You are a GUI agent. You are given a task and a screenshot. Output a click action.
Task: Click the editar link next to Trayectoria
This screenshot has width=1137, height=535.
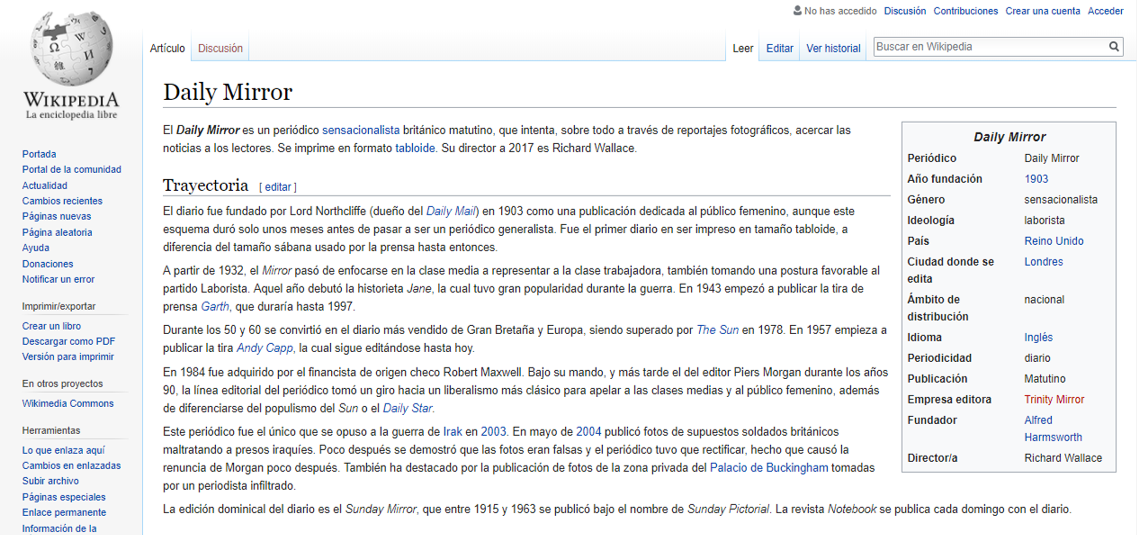point(278,186)
